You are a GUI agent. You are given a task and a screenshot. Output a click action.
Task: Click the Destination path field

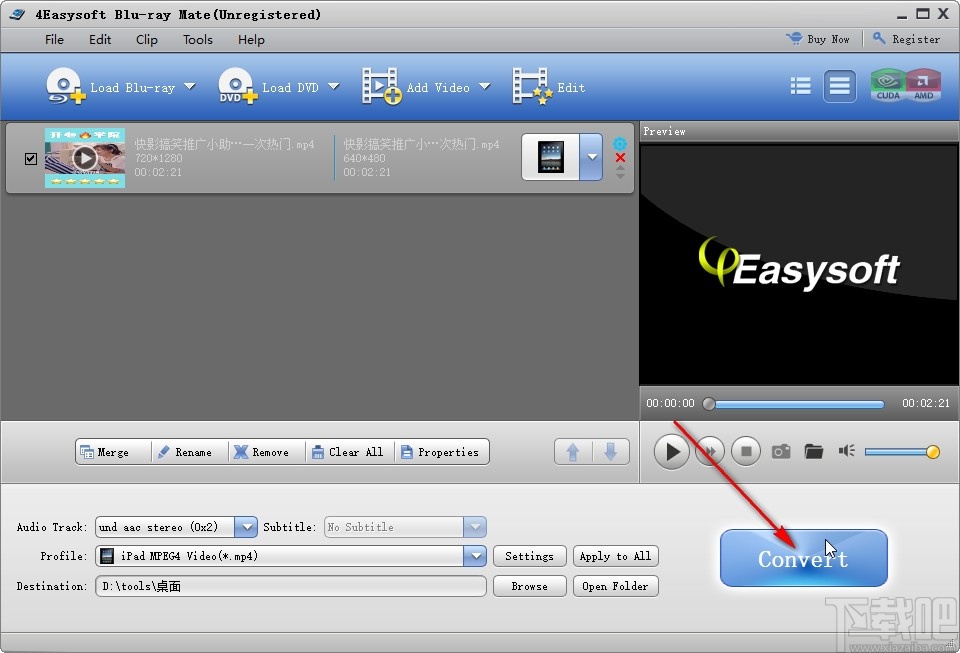(x=291, y=586)
